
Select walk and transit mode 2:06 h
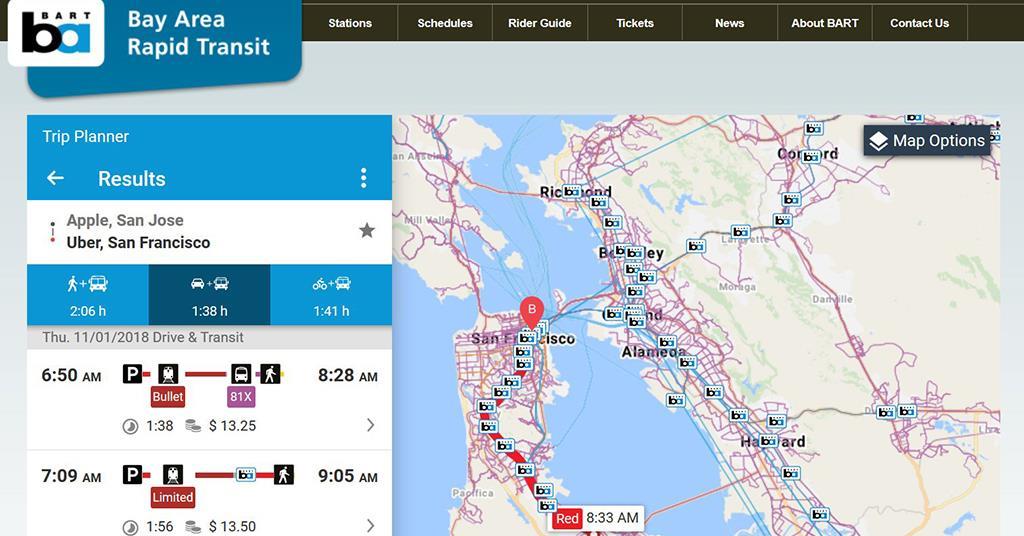click(x=88, y=295)
